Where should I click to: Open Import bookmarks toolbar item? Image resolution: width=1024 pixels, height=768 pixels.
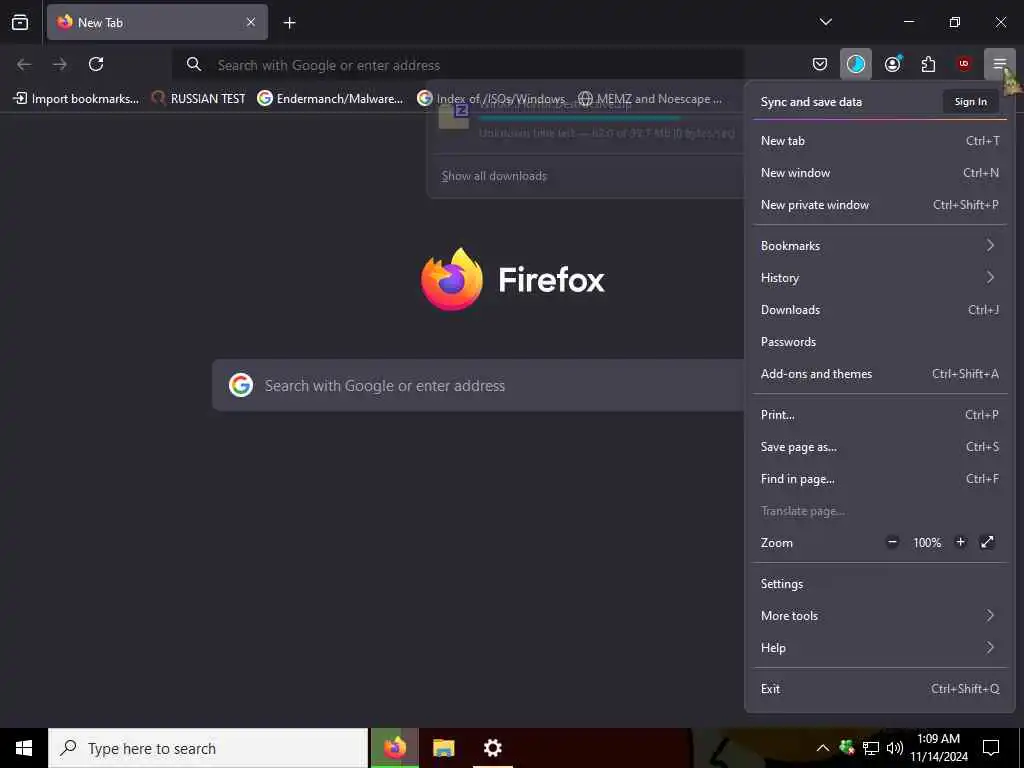click(76, 99)
